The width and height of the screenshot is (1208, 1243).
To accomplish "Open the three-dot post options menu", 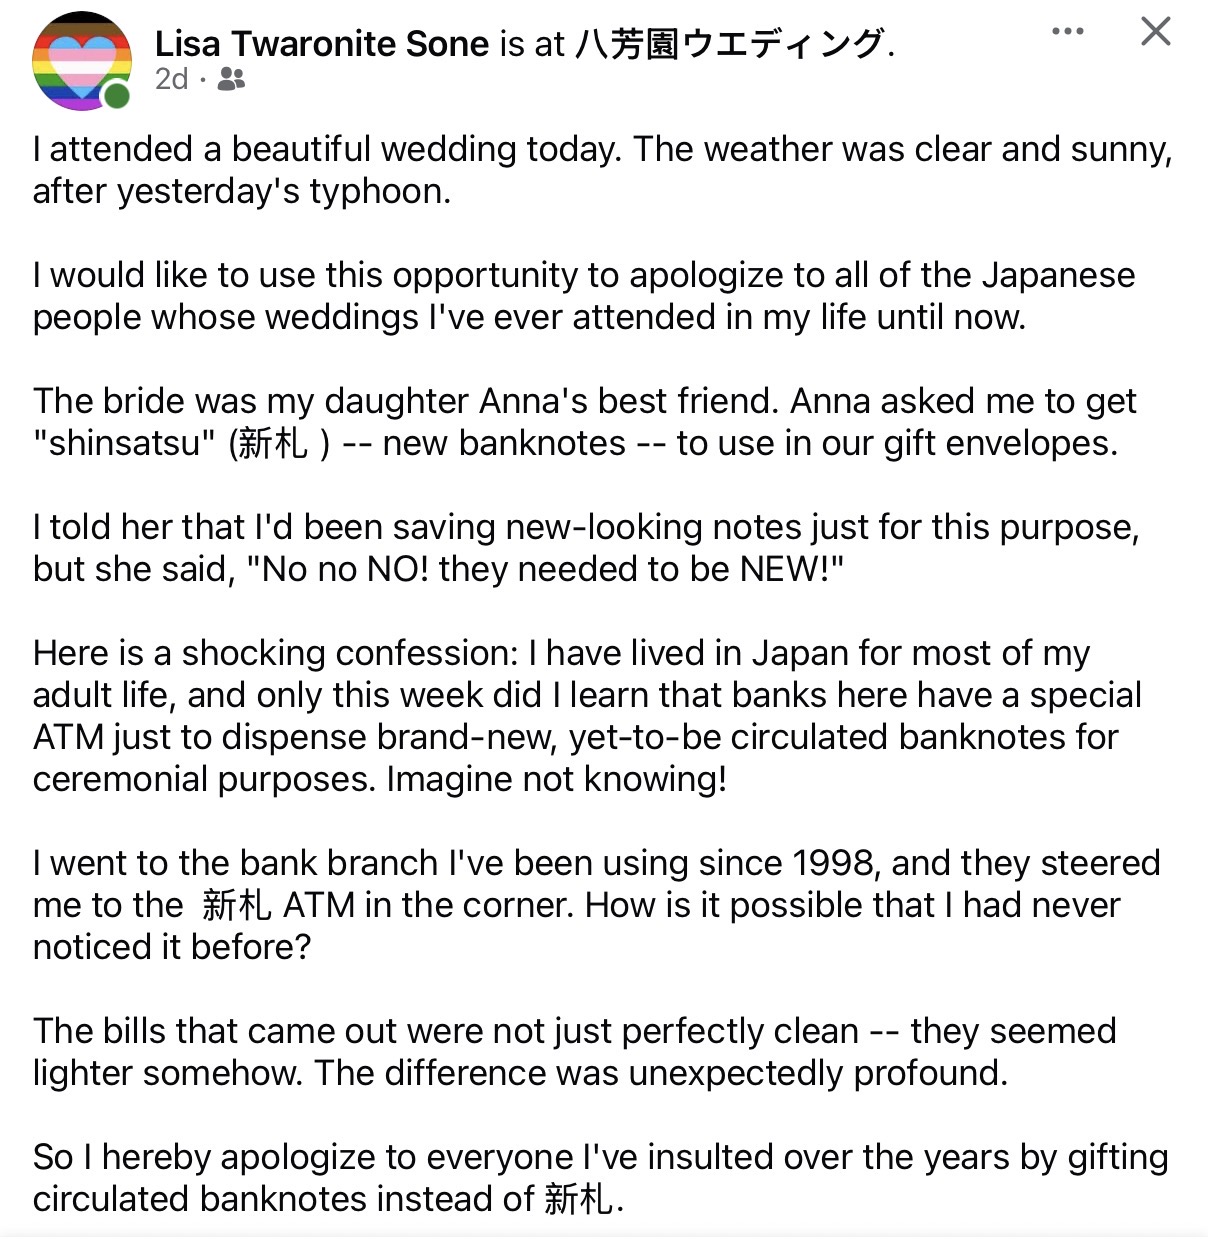I will tap(1067, 31).
